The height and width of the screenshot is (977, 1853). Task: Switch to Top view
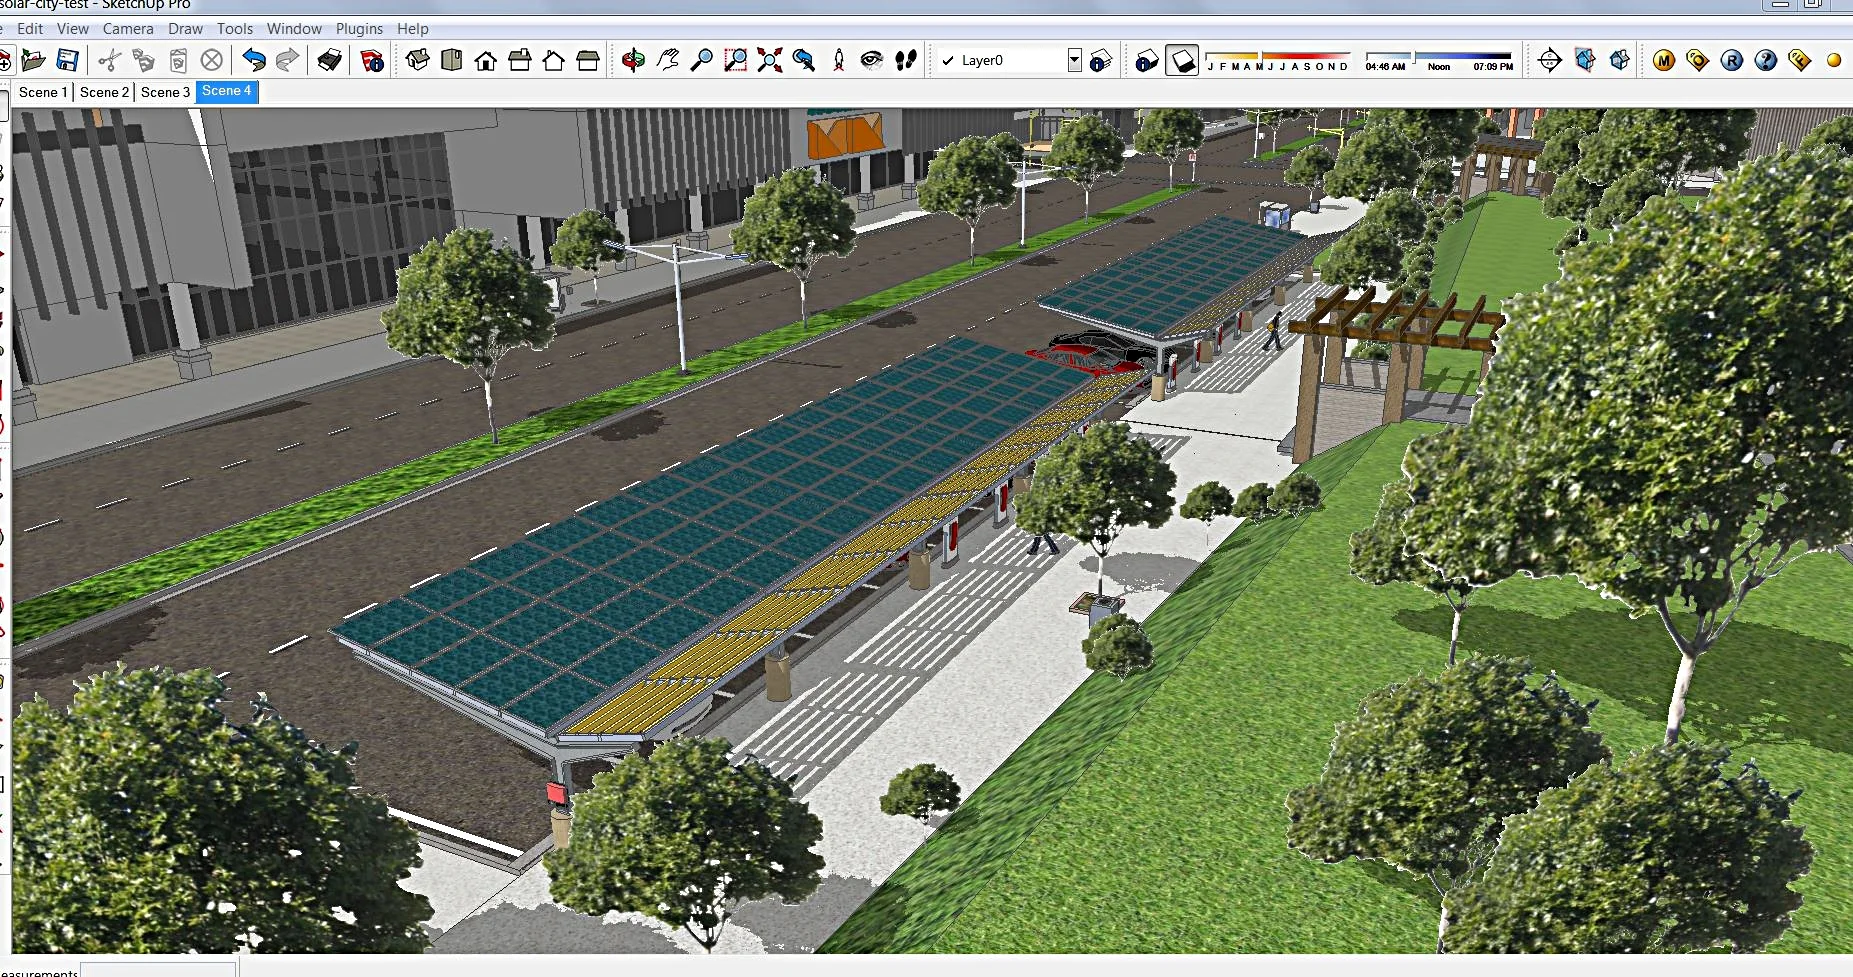[452, 60]
